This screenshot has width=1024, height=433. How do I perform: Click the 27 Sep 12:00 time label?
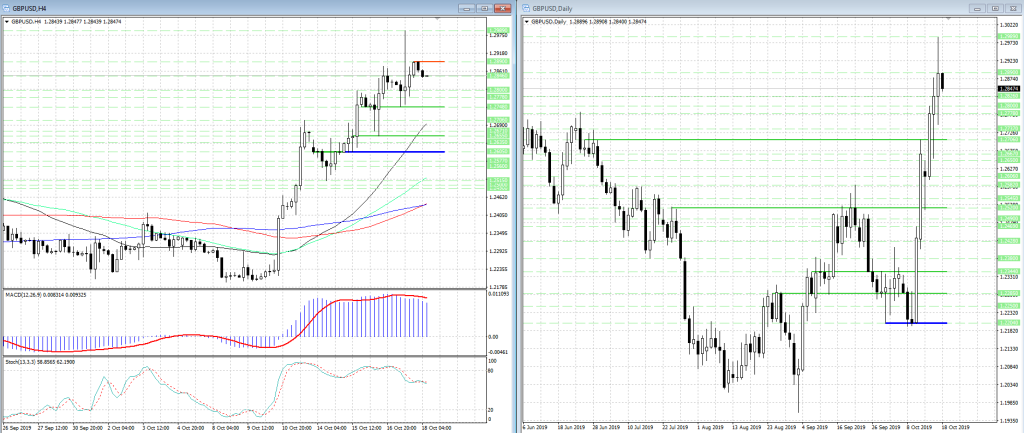(54, 428)
